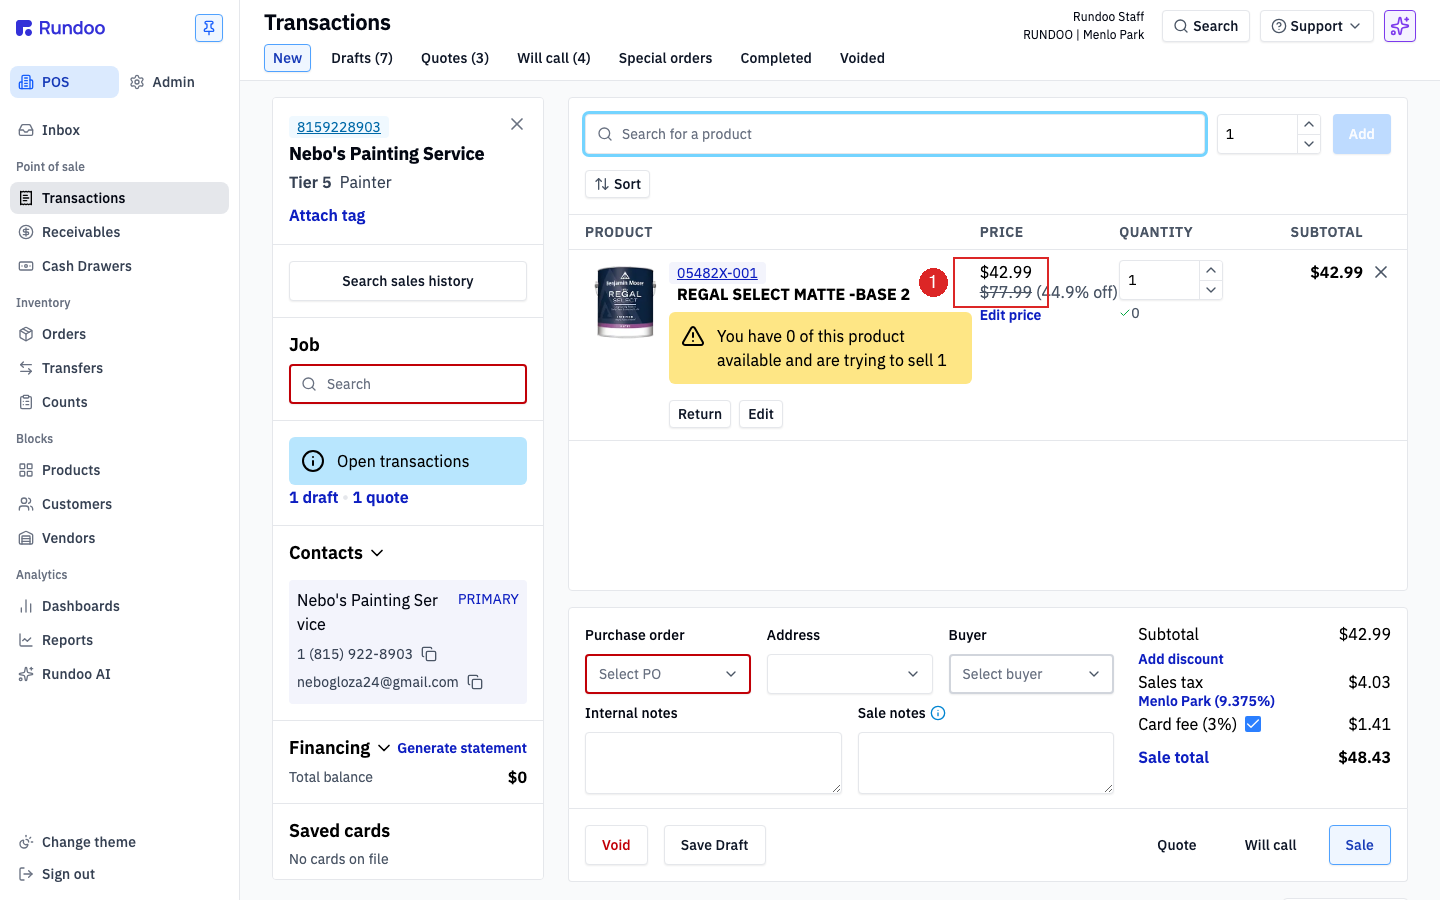
Task: Copy the contact phone number
Action: 429,654
